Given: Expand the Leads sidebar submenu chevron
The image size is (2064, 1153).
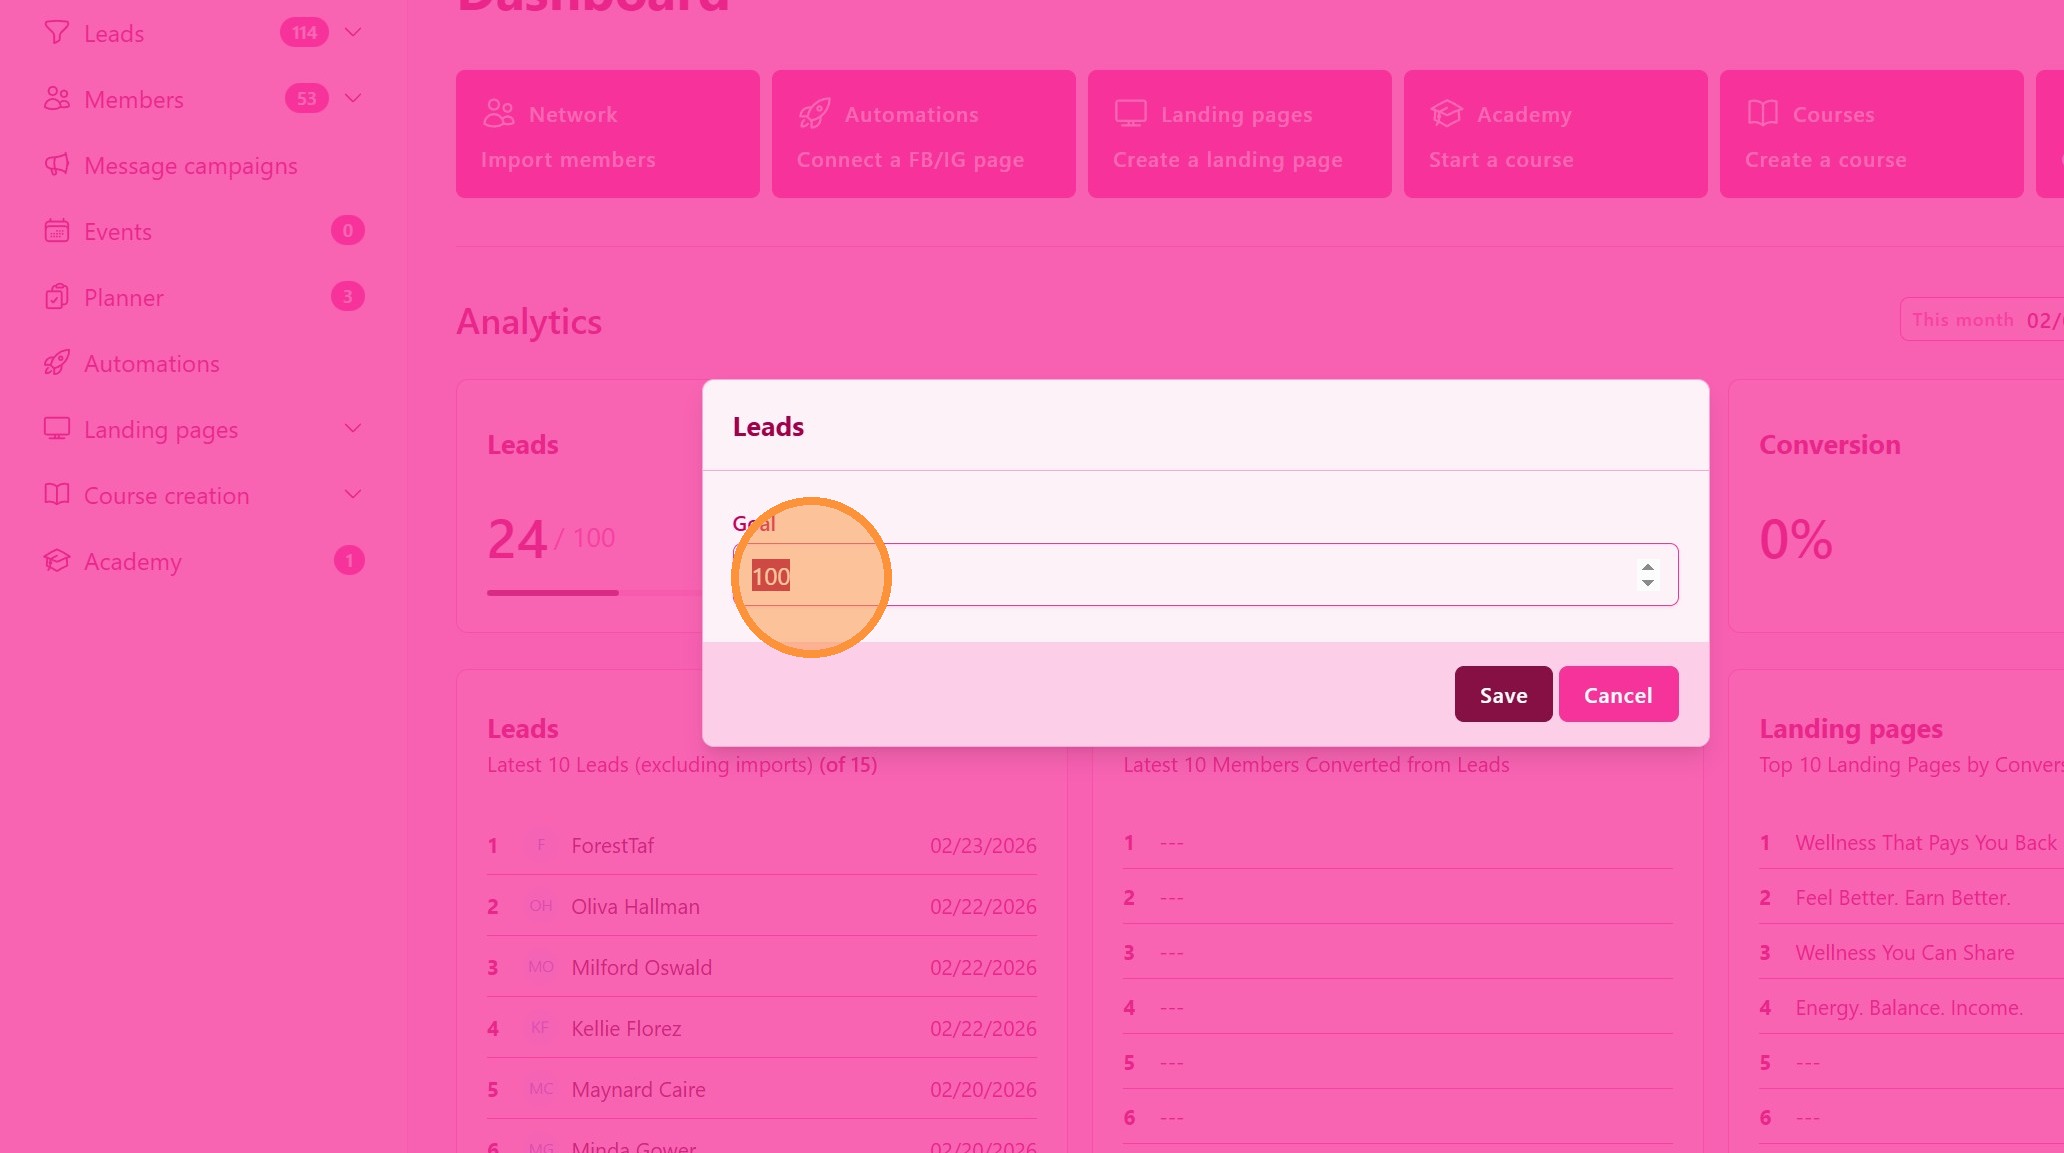Looking at the screenshot, I should [353, 32].
